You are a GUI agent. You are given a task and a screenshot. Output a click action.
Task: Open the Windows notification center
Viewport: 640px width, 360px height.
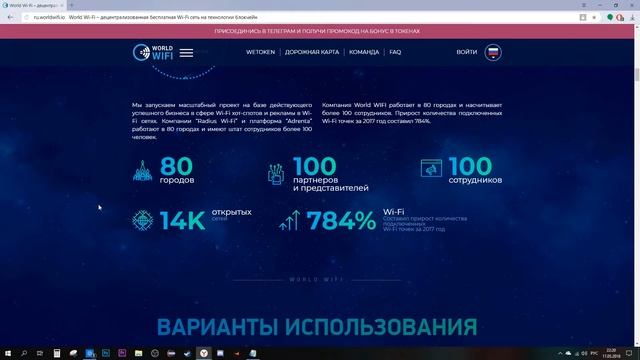coord(629,353)
